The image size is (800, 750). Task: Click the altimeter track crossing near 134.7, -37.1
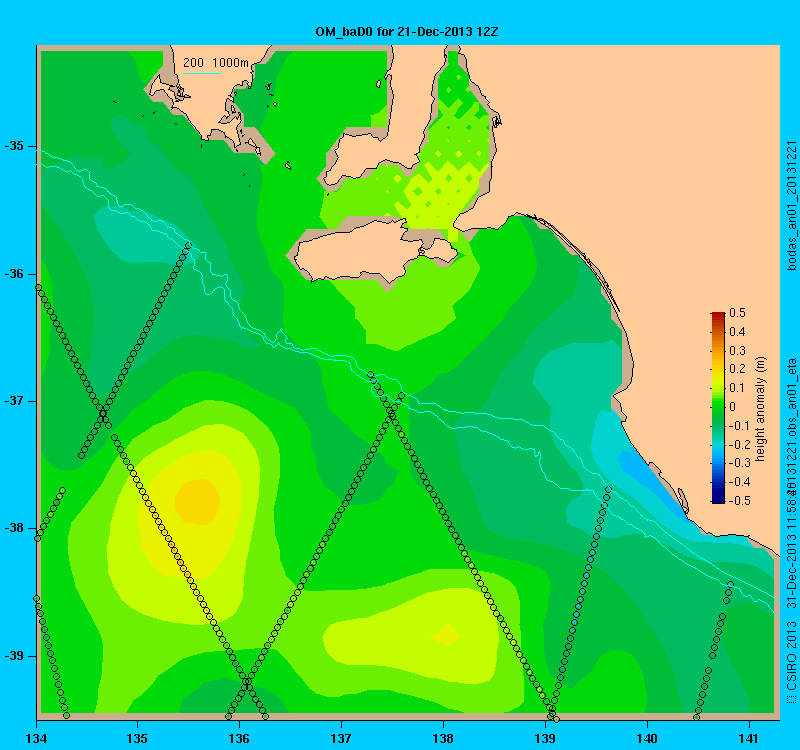(x=104, y=414)
